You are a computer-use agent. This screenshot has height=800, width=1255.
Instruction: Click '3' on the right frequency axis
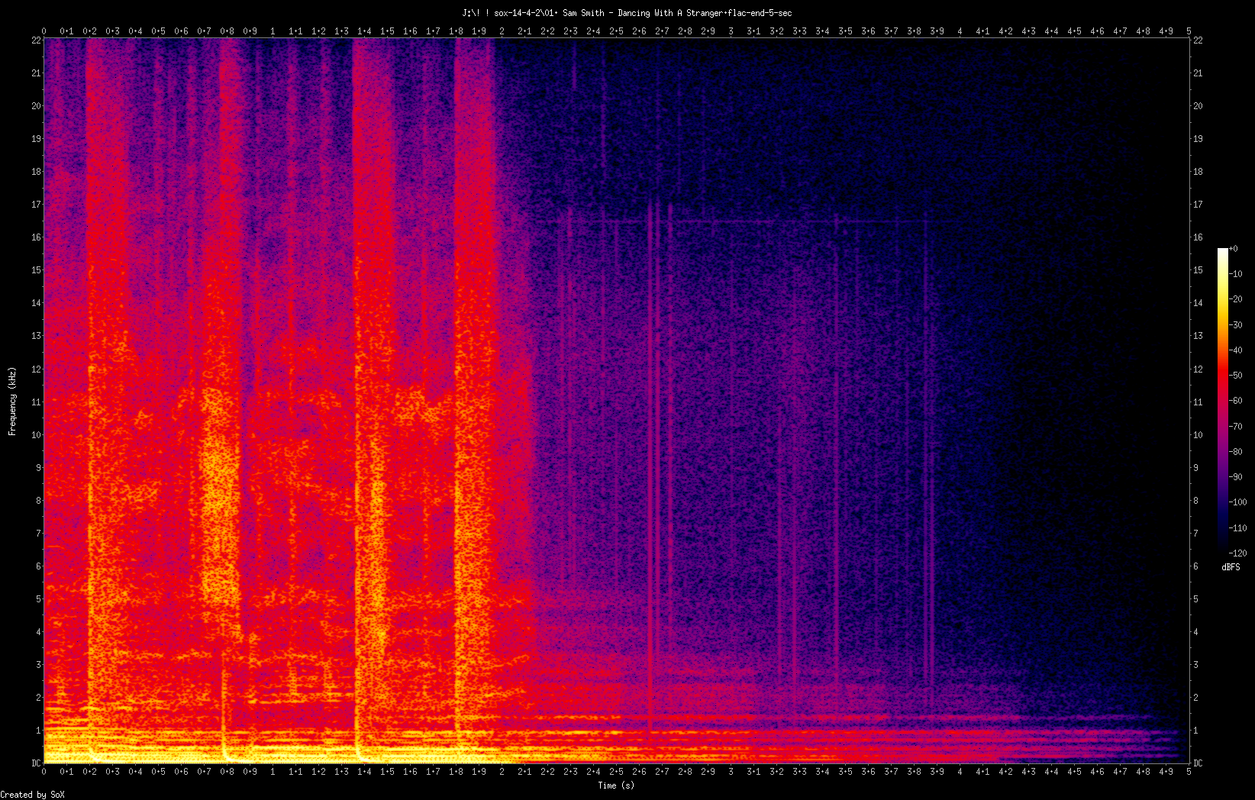(1196, 664)
